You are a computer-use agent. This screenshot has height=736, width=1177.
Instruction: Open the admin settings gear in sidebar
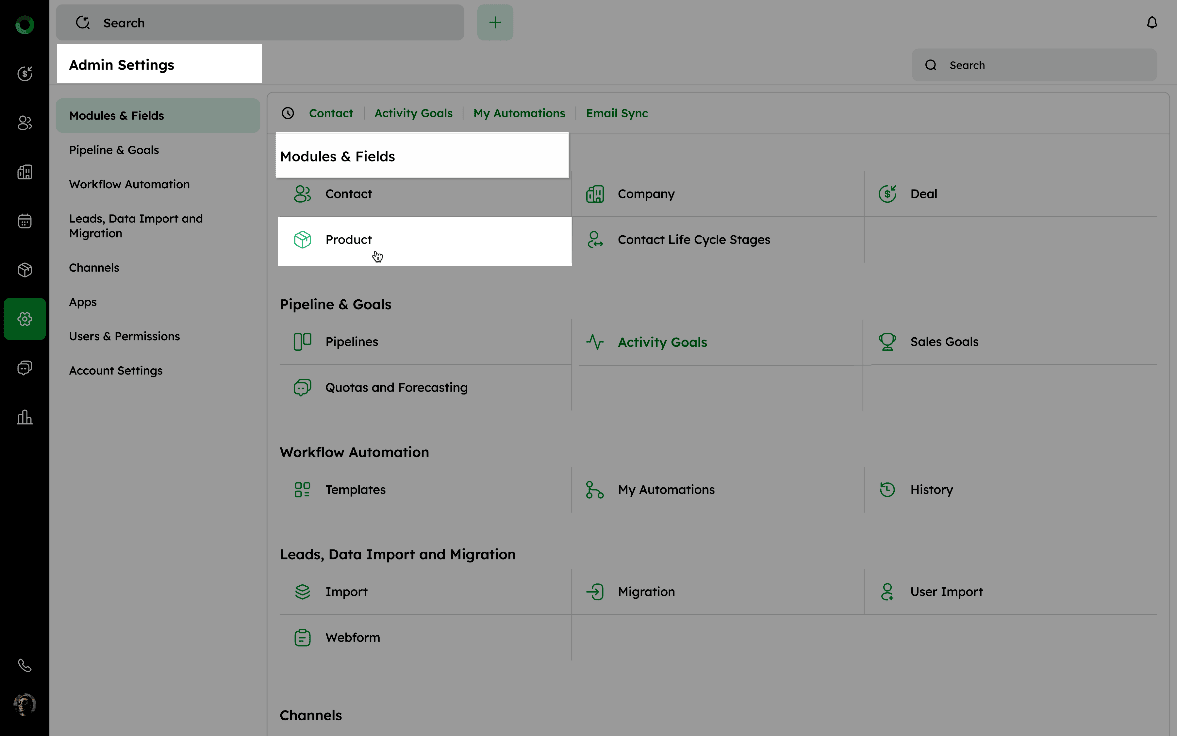tap(25, 319)
